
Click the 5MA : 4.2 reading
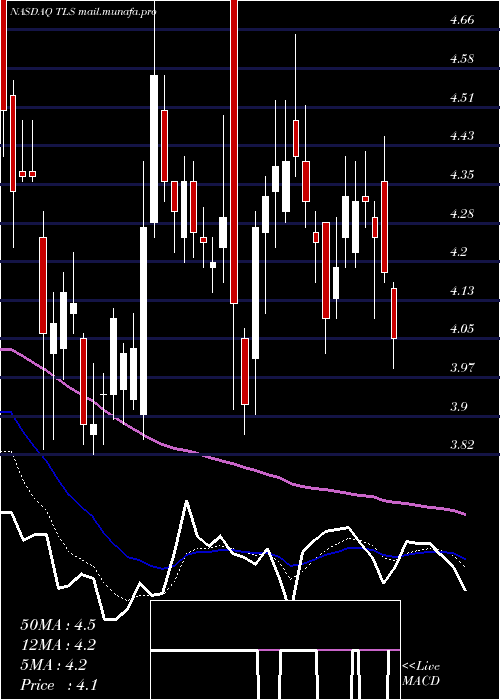click(53, 665)
